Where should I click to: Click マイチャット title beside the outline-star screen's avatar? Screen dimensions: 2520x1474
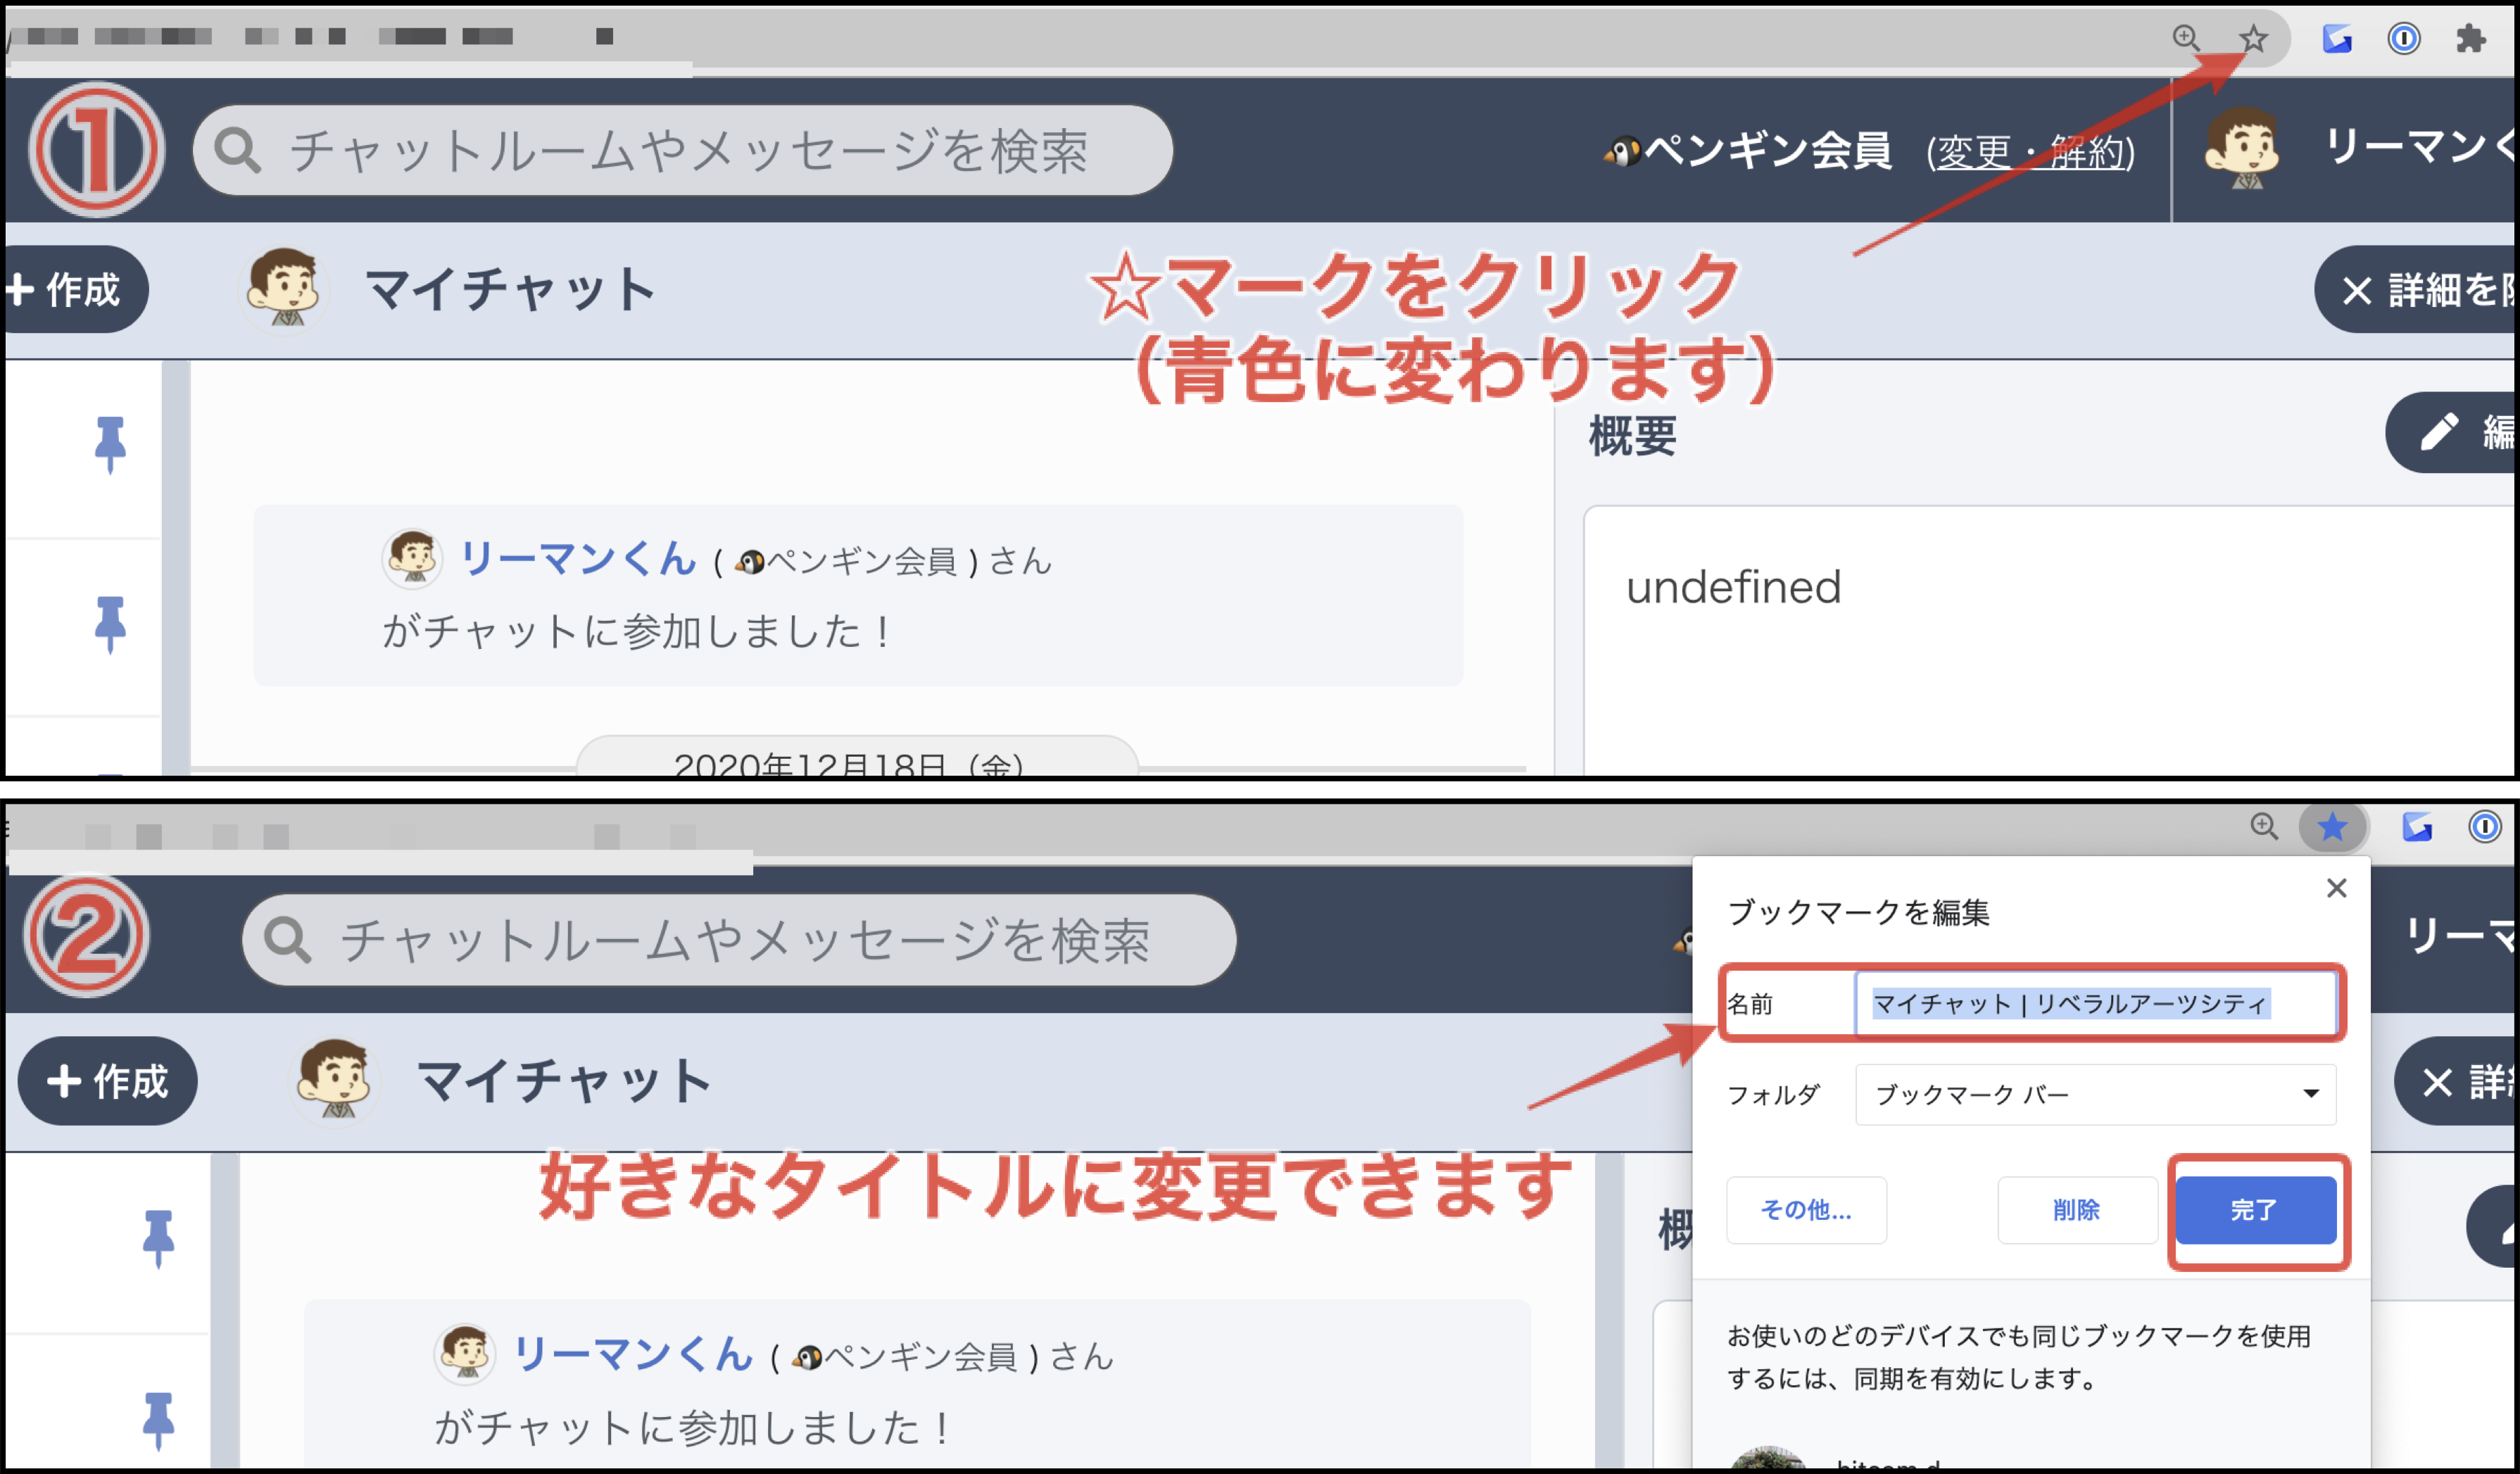click(511, 290)
